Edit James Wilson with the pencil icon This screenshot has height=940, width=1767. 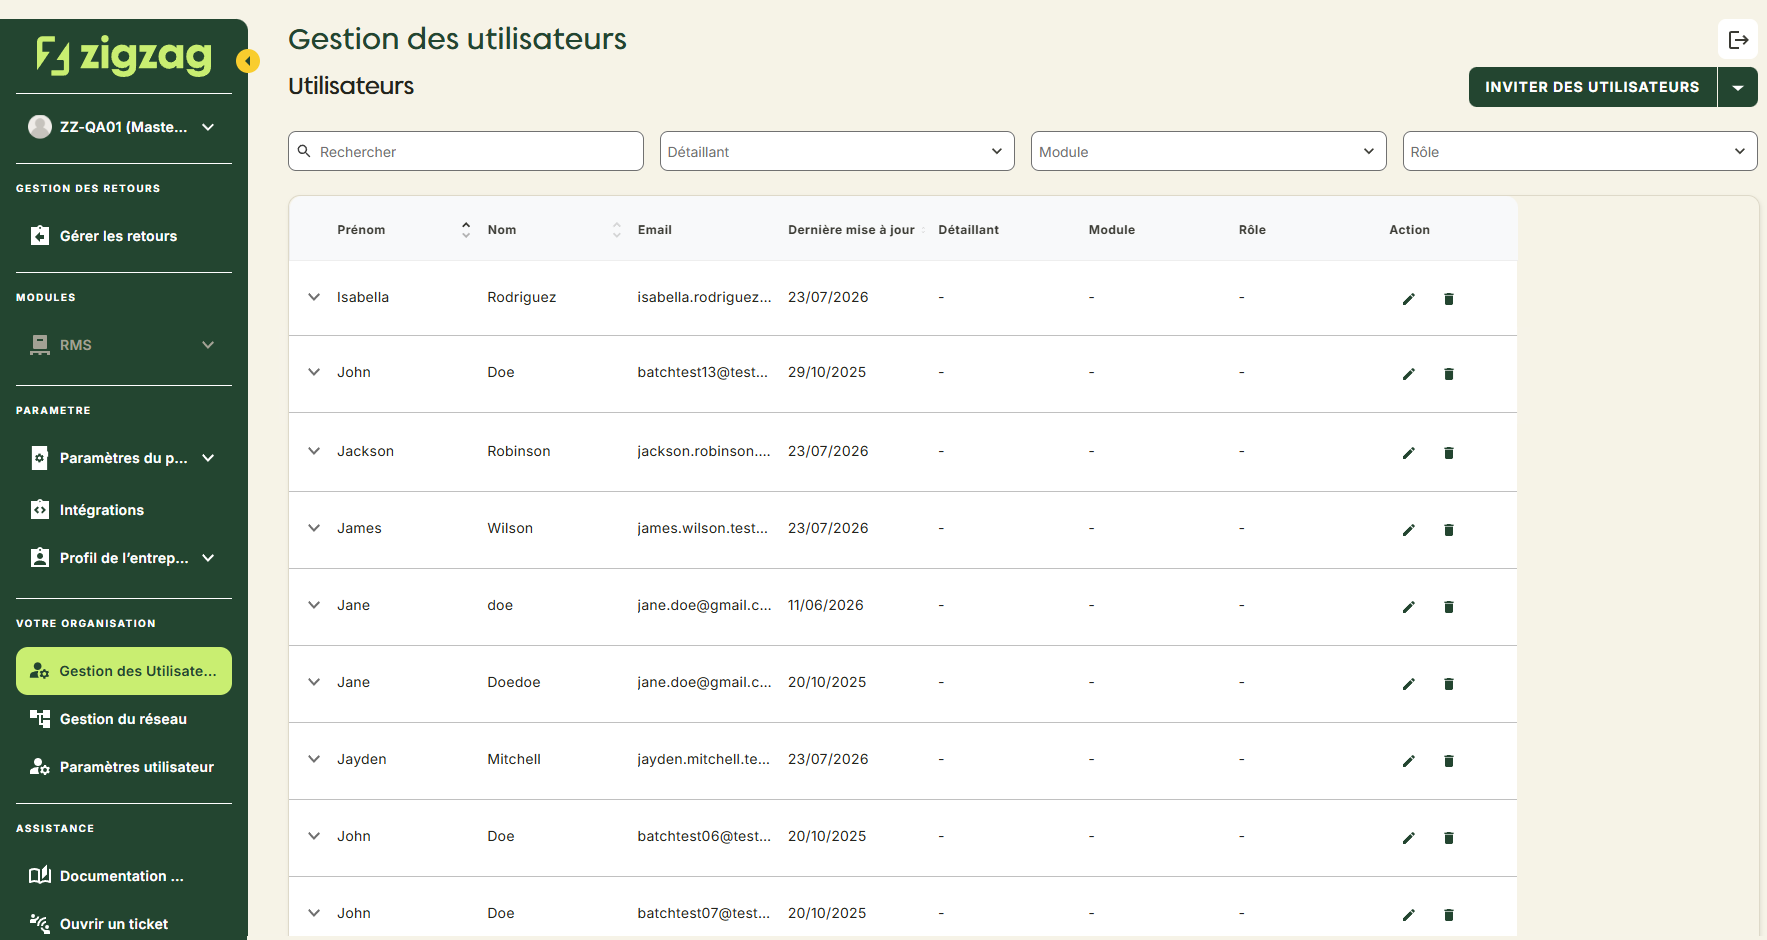click(1408, 530)
